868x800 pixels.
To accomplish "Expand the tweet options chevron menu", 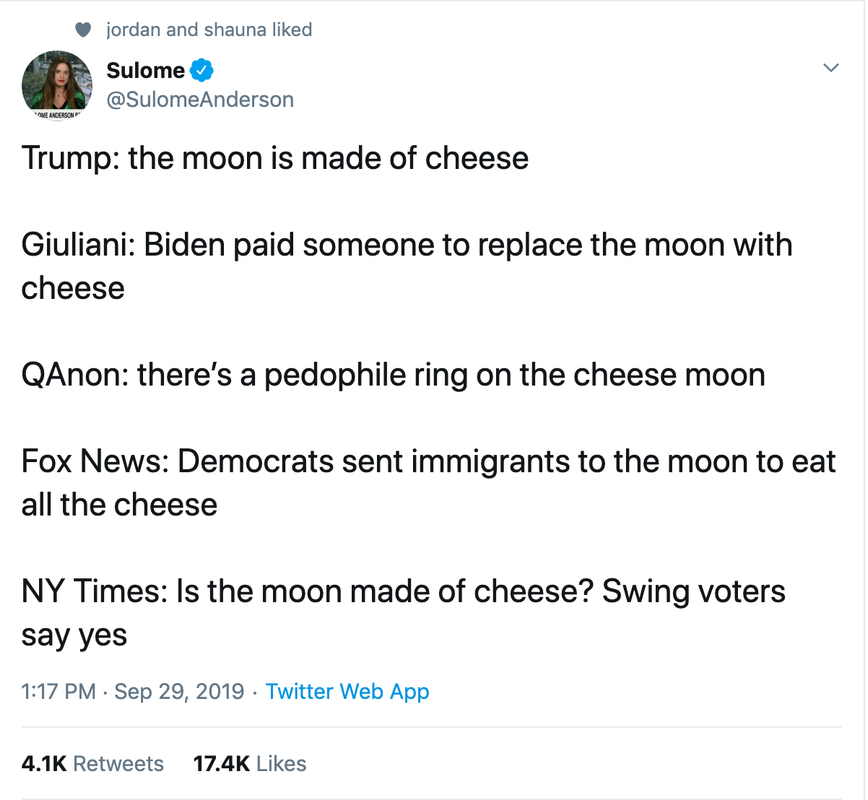I will pos(829,68).
